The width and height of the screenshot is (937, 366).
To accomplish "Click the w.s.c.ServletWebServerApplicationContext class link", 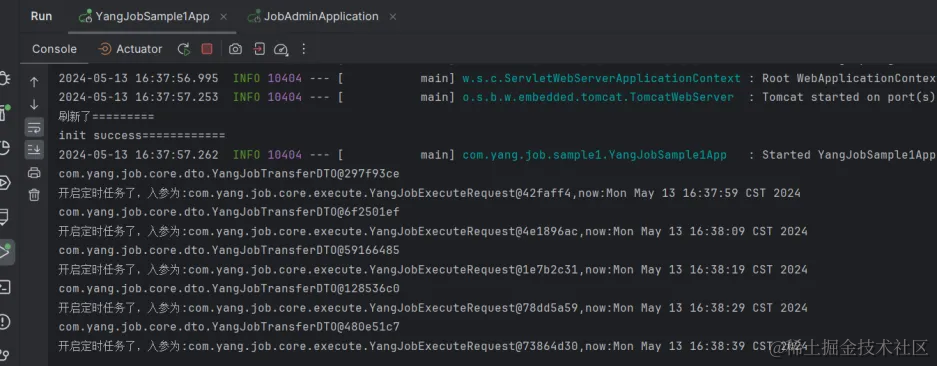I will tap(602, 78).
